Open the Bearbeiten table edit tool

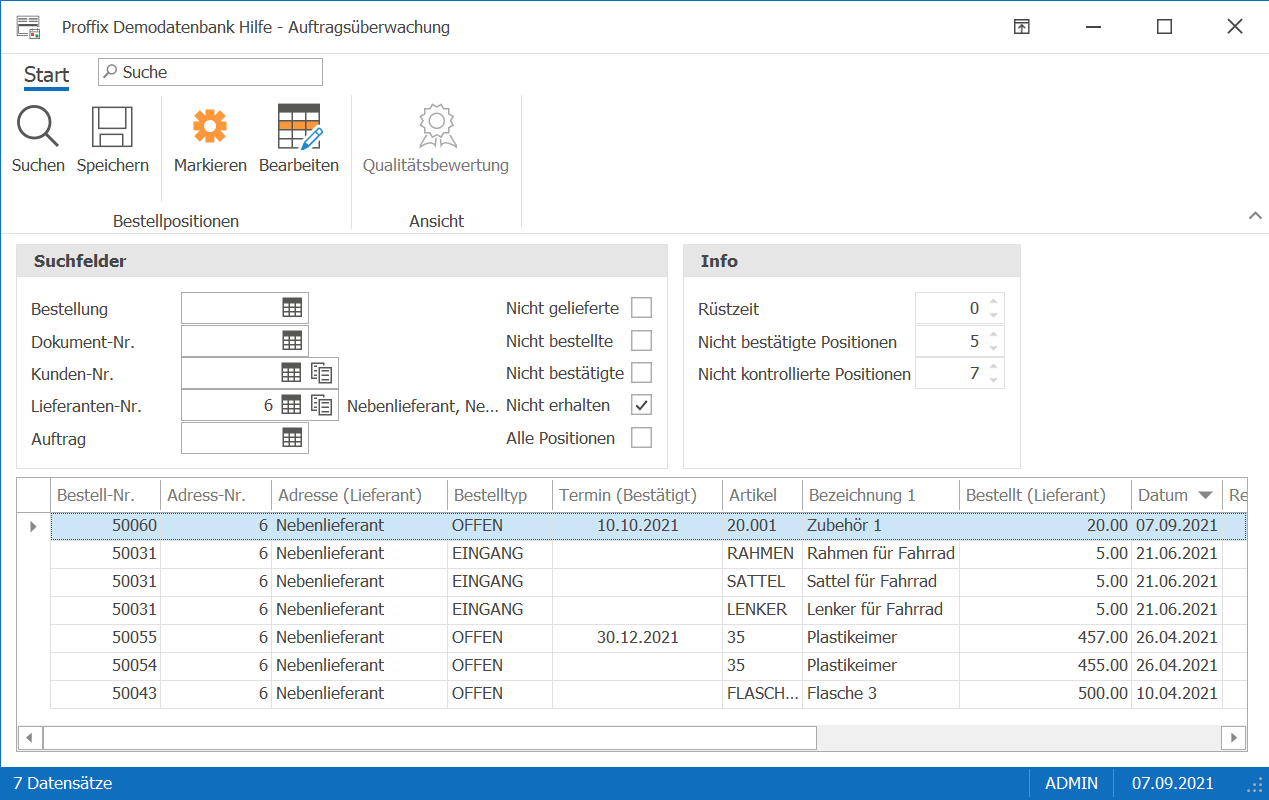[299, 126]
